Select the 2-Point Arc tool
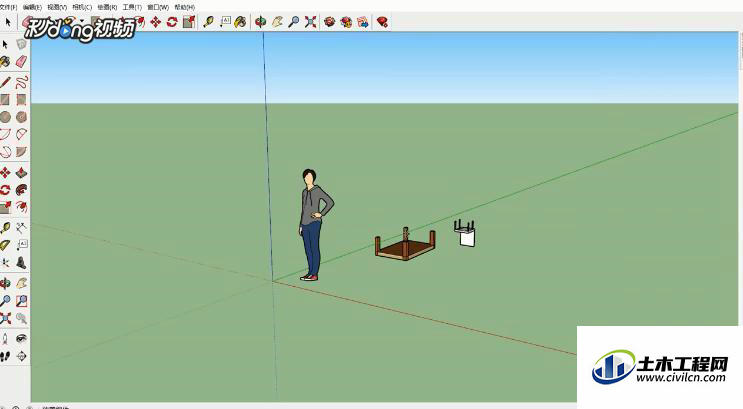 [x=21, y=134]
